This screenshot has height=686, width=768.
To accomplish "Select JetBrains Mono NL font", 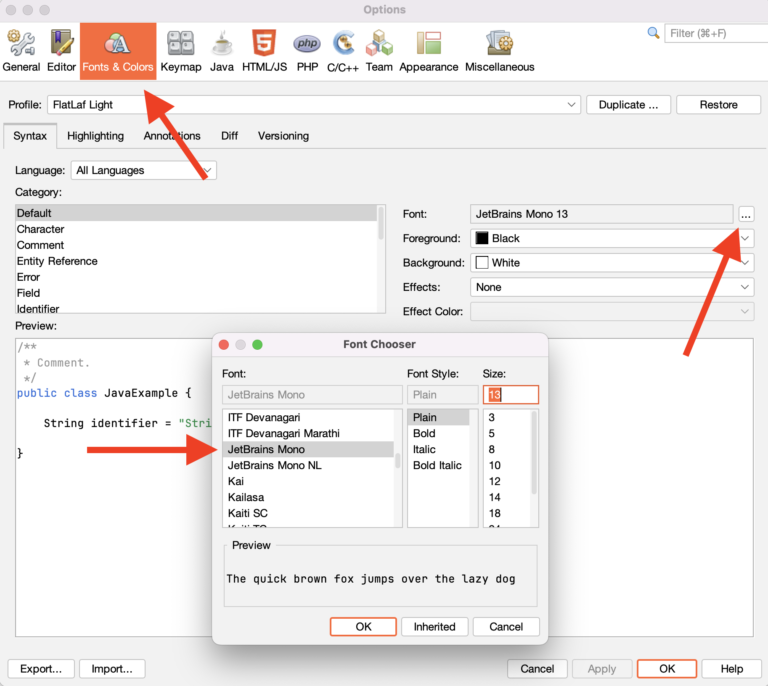I will [x=309, y=465].
